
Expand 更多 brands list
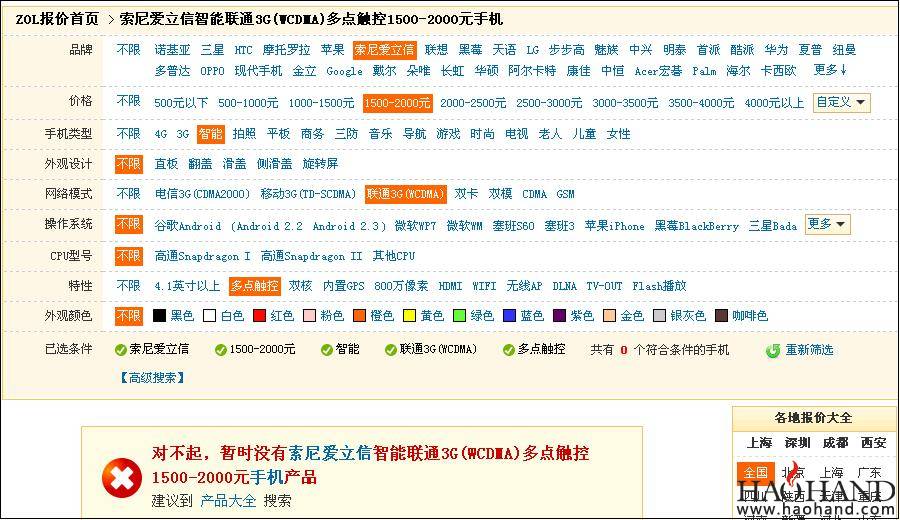[830, 70]
